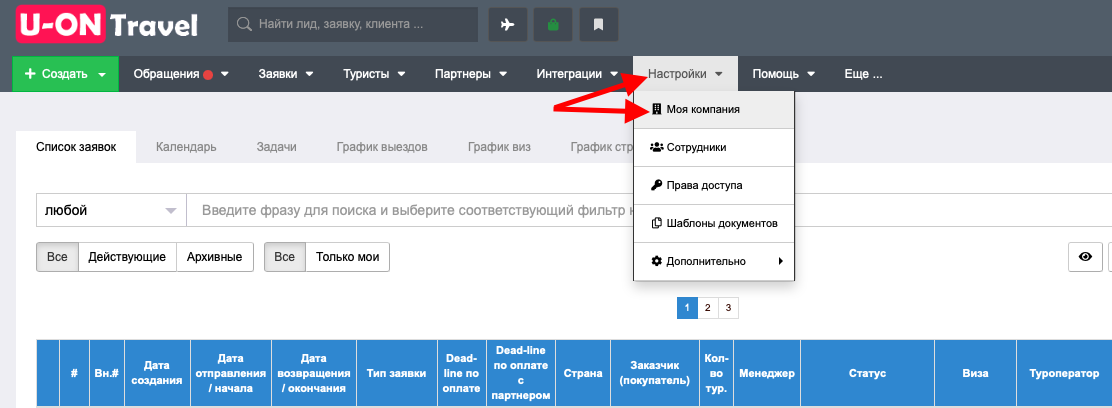Switch to the Задачи tab
The image size is (1112, 408).
pos(277,147)
